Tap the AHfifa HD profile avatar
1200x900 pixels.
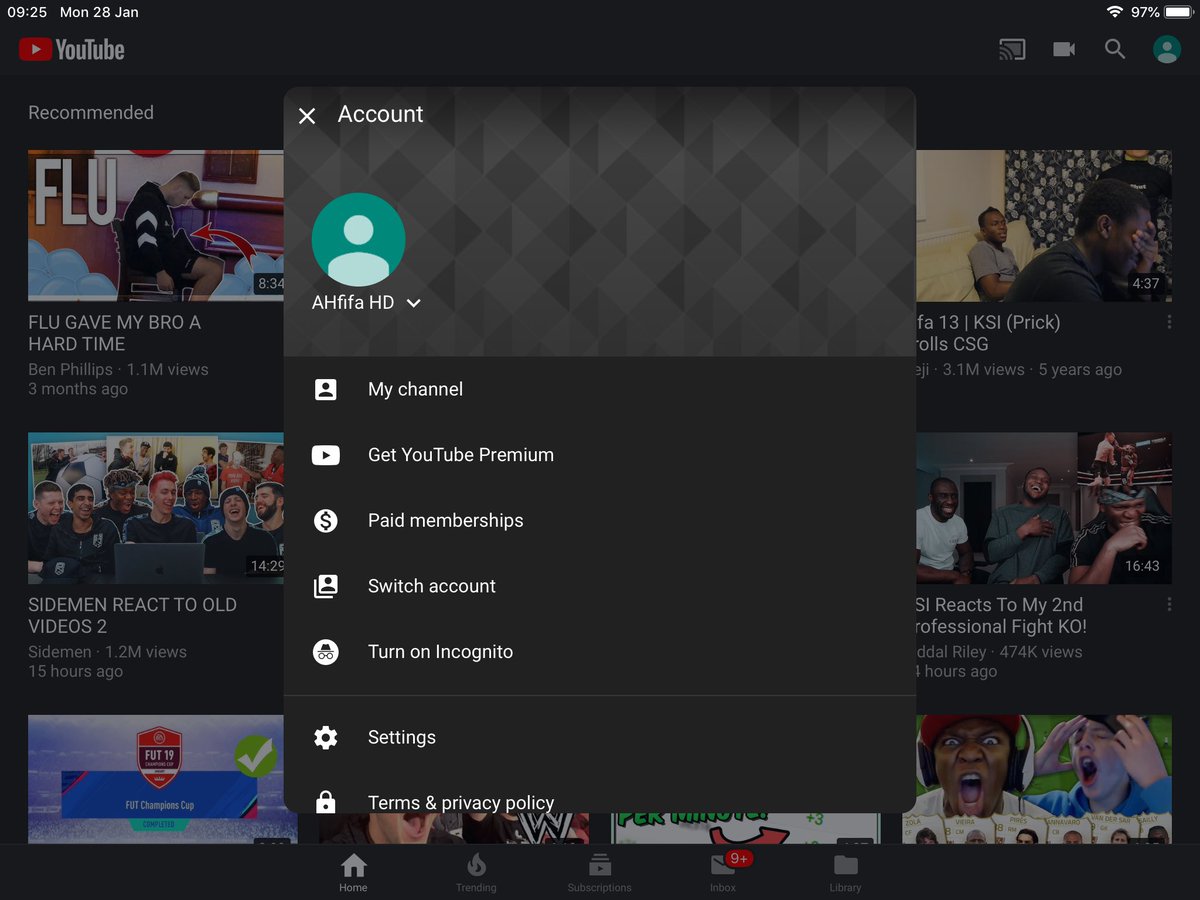(359, 240)
